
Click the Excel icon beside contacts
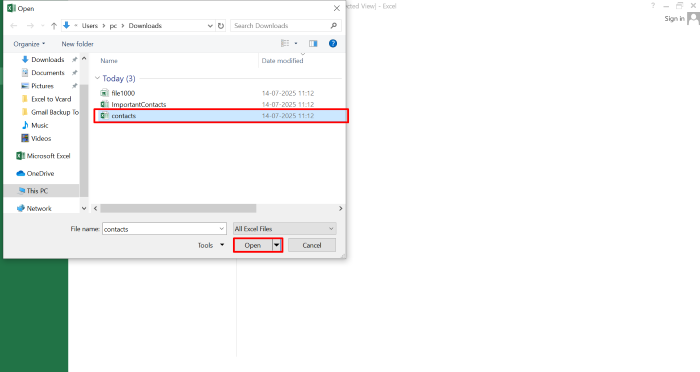pyautogui.click(x=104, y=115)
